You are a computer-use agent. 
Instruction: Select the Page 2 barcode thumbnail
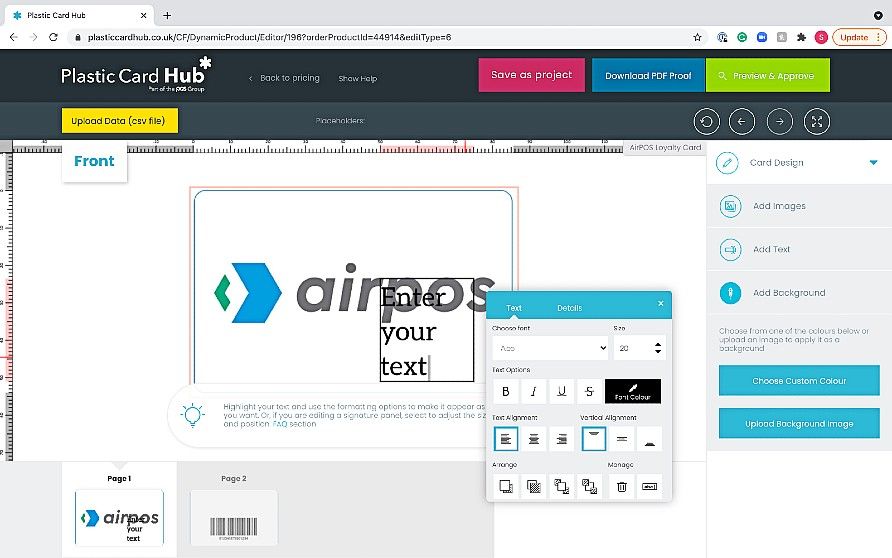[x=234, y=518]
